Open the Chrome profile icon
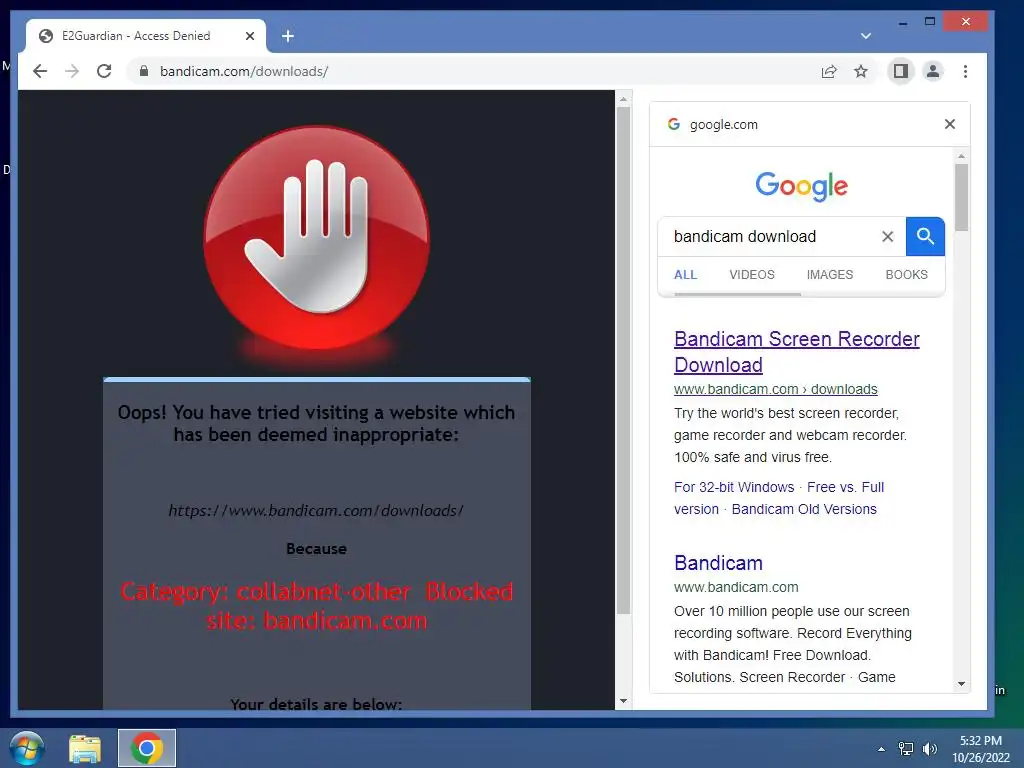This screenshot has width=1024, height=768. (933, 71)
